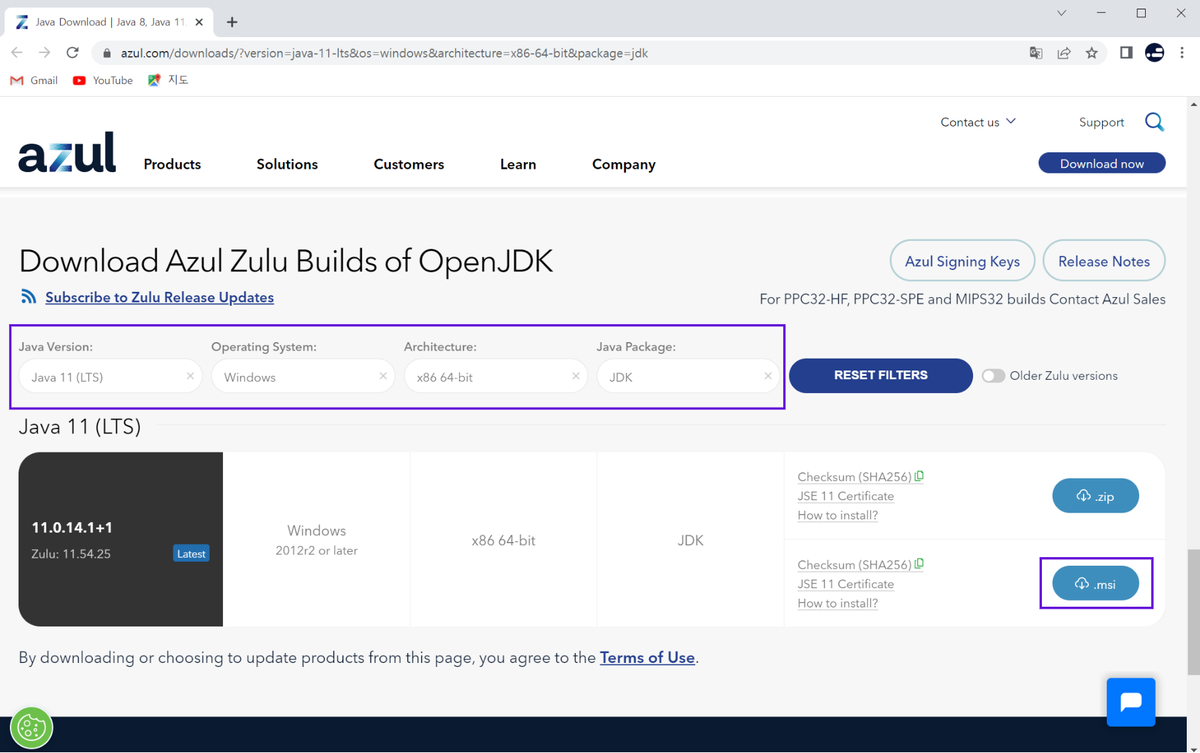Click the browser forward arrow
This screenshot has height=753, width=1200.
pos(45,53)
